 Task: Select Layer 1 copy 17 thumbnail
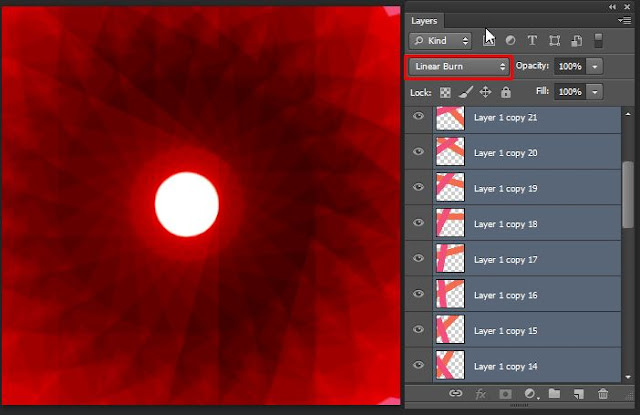click(x=450, y=258)
